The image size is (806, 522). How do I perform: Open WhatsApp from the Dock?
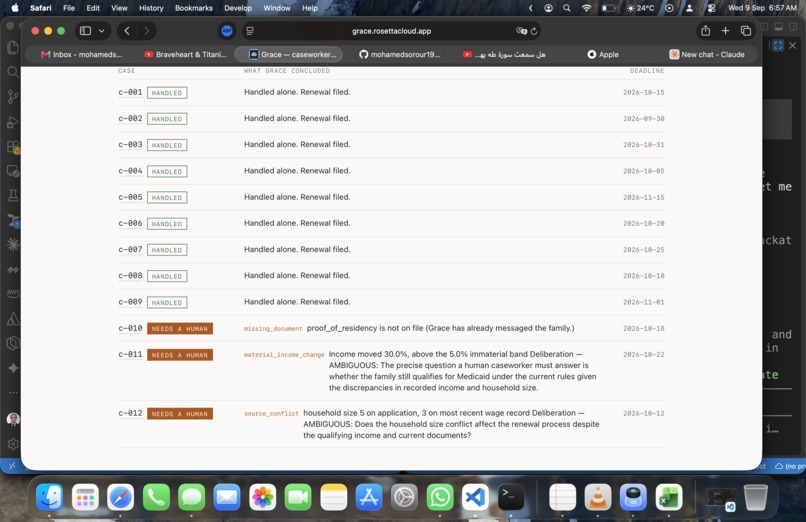(440, 497)
